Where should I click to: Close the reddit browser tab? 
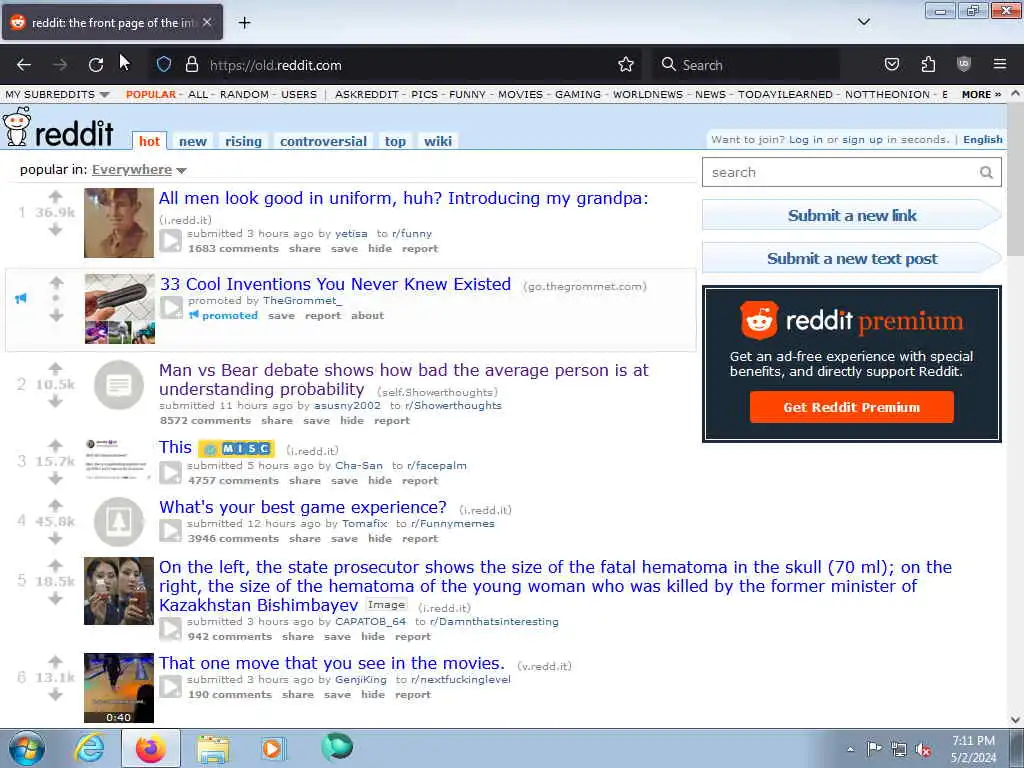(x=207, y=22)
